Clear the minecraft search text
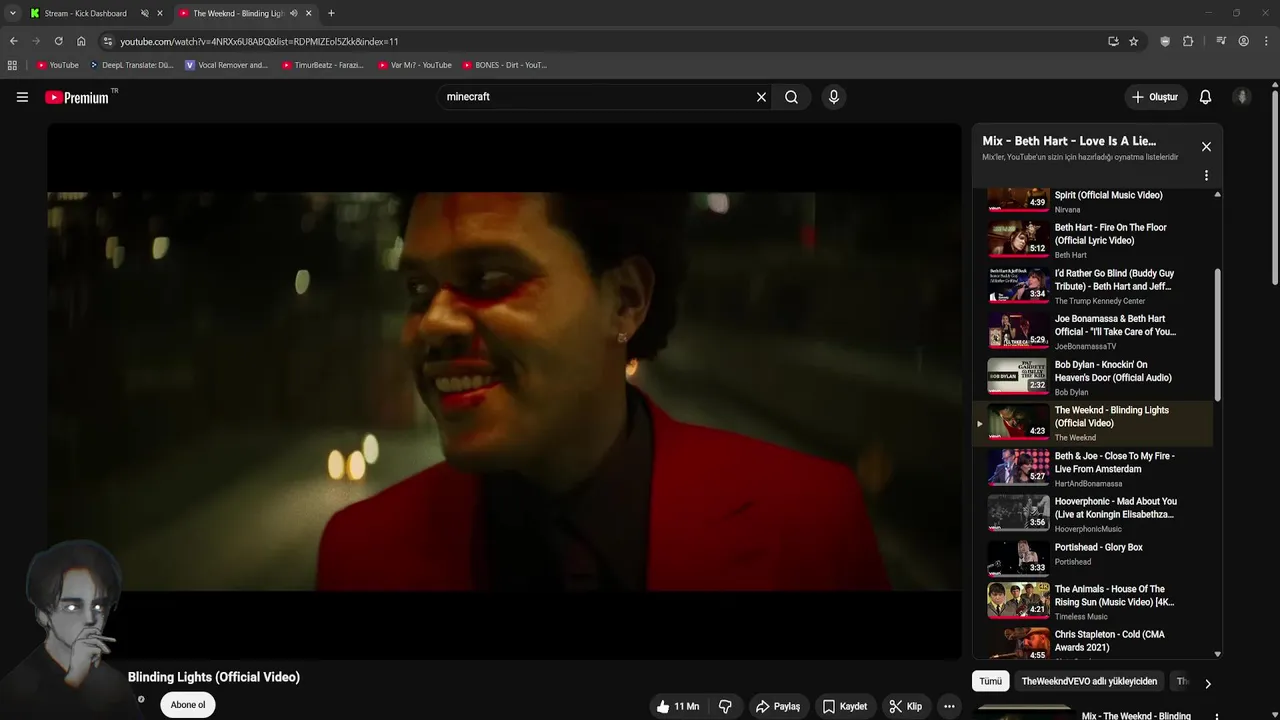 point(761,97)
